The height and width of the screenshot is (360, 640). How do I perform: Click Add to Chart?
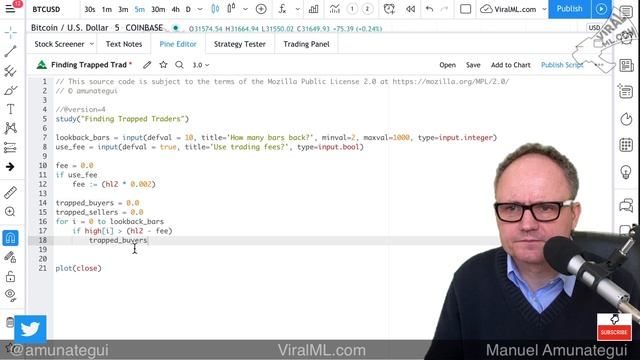point(511,65)
